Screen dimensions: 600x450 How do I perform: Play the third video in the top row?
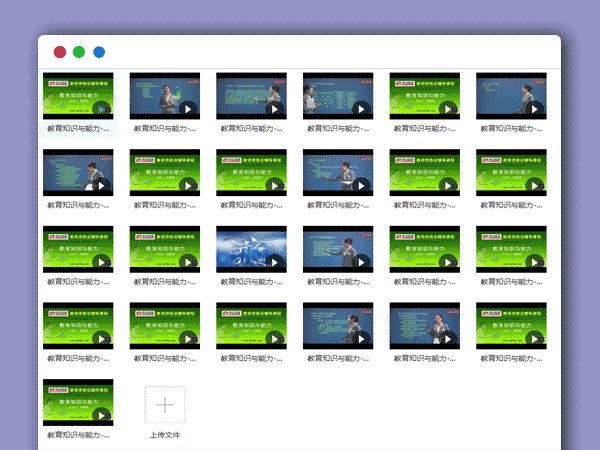[x=273, y=108]
